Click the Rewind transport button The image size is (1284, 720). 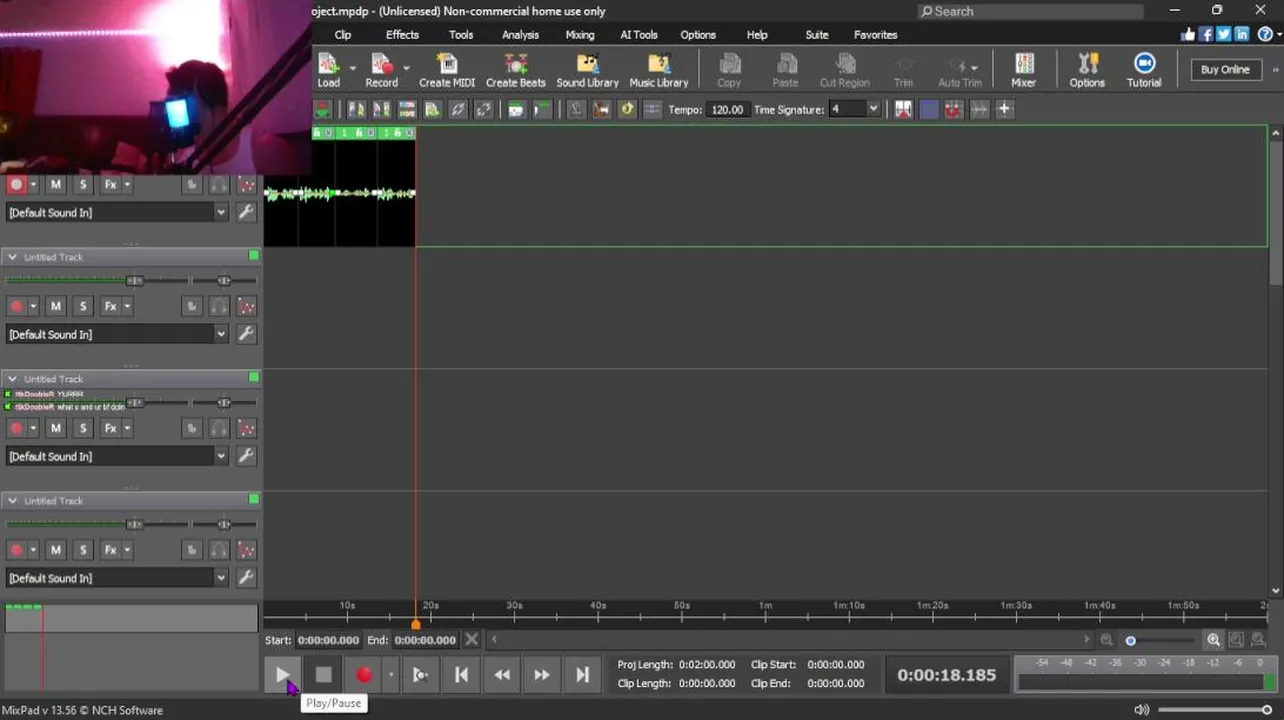pyautogui.click(x=502, y=675)
